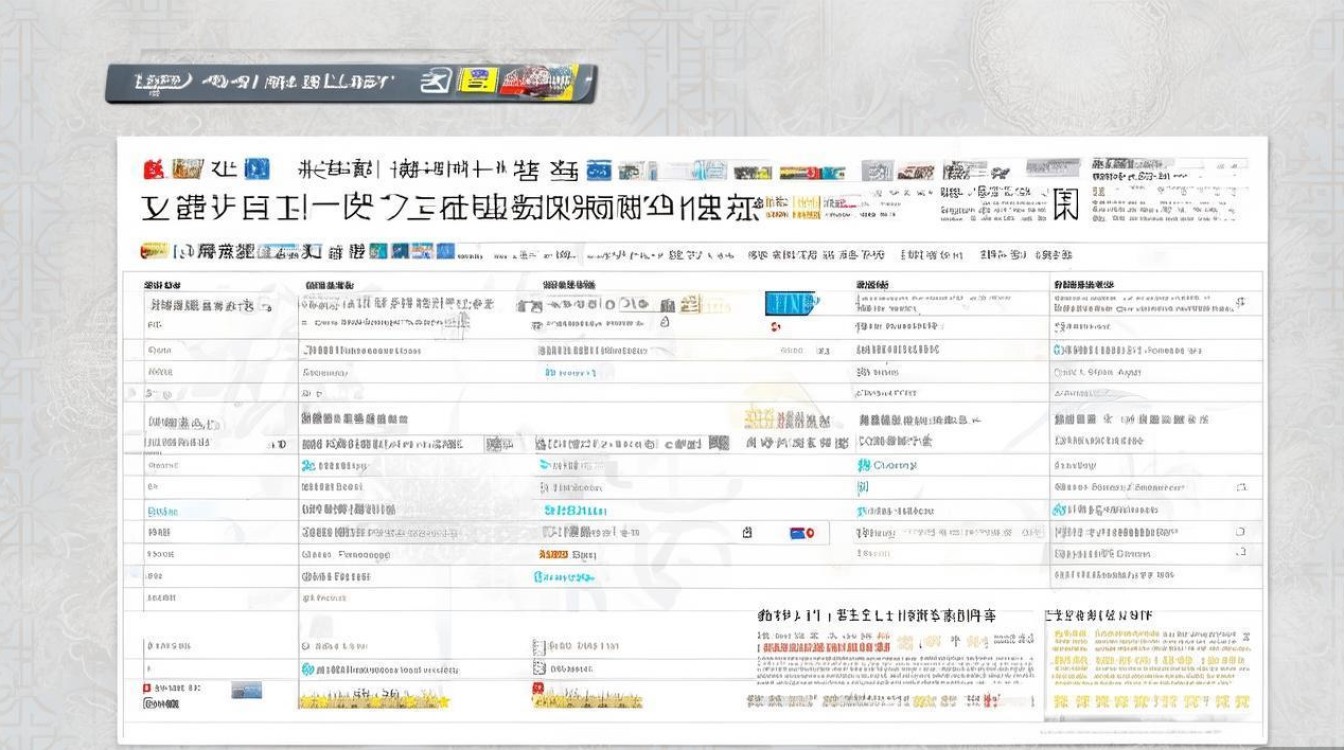Select the blue square icon beside the page title

(255, 170)
